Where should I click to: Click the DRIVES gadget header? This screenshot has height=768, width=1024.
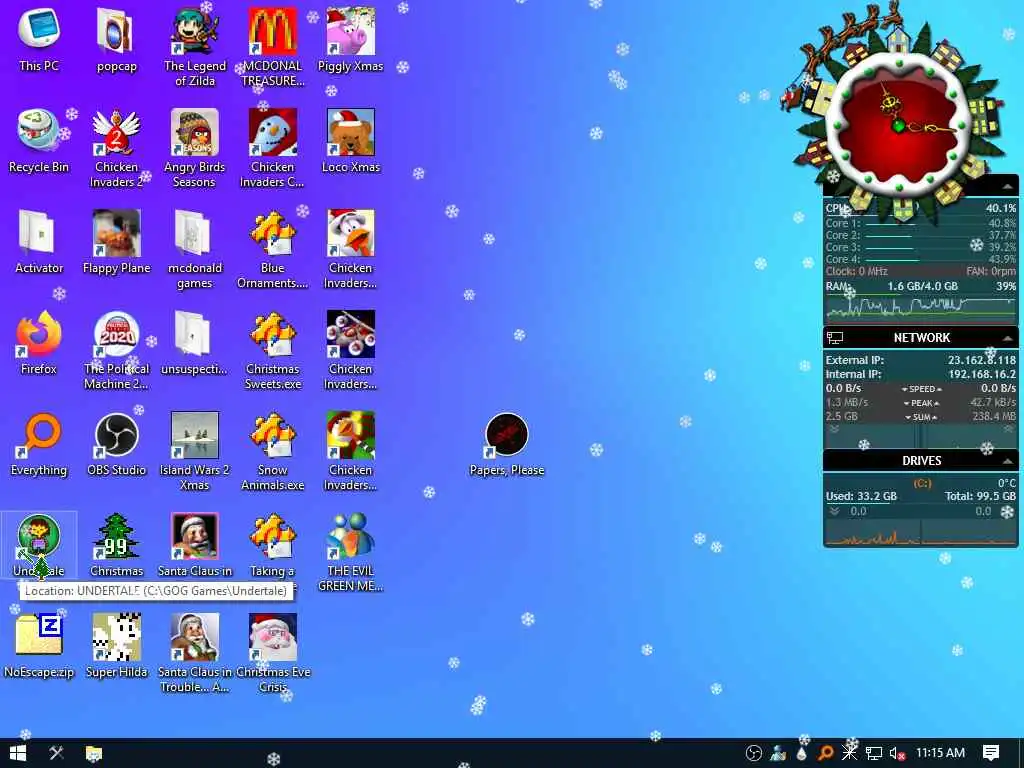click(x=921, y=460)
